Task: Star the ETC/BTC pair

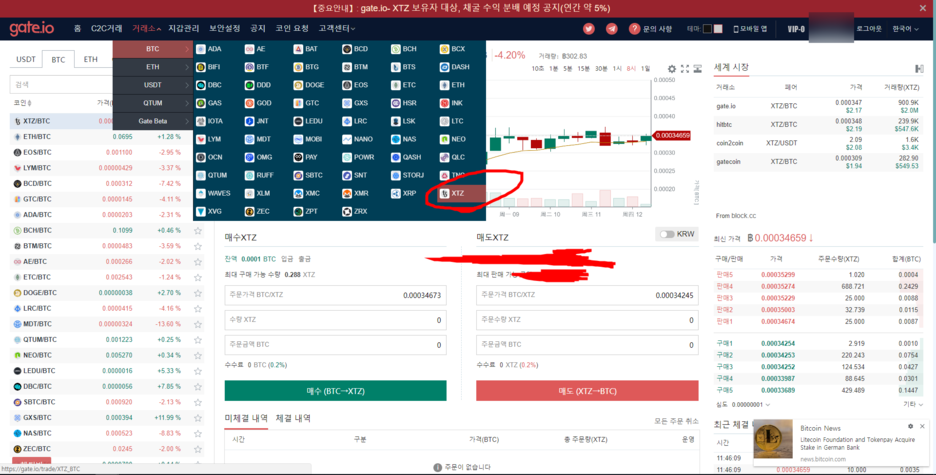Action: [198, 277]
